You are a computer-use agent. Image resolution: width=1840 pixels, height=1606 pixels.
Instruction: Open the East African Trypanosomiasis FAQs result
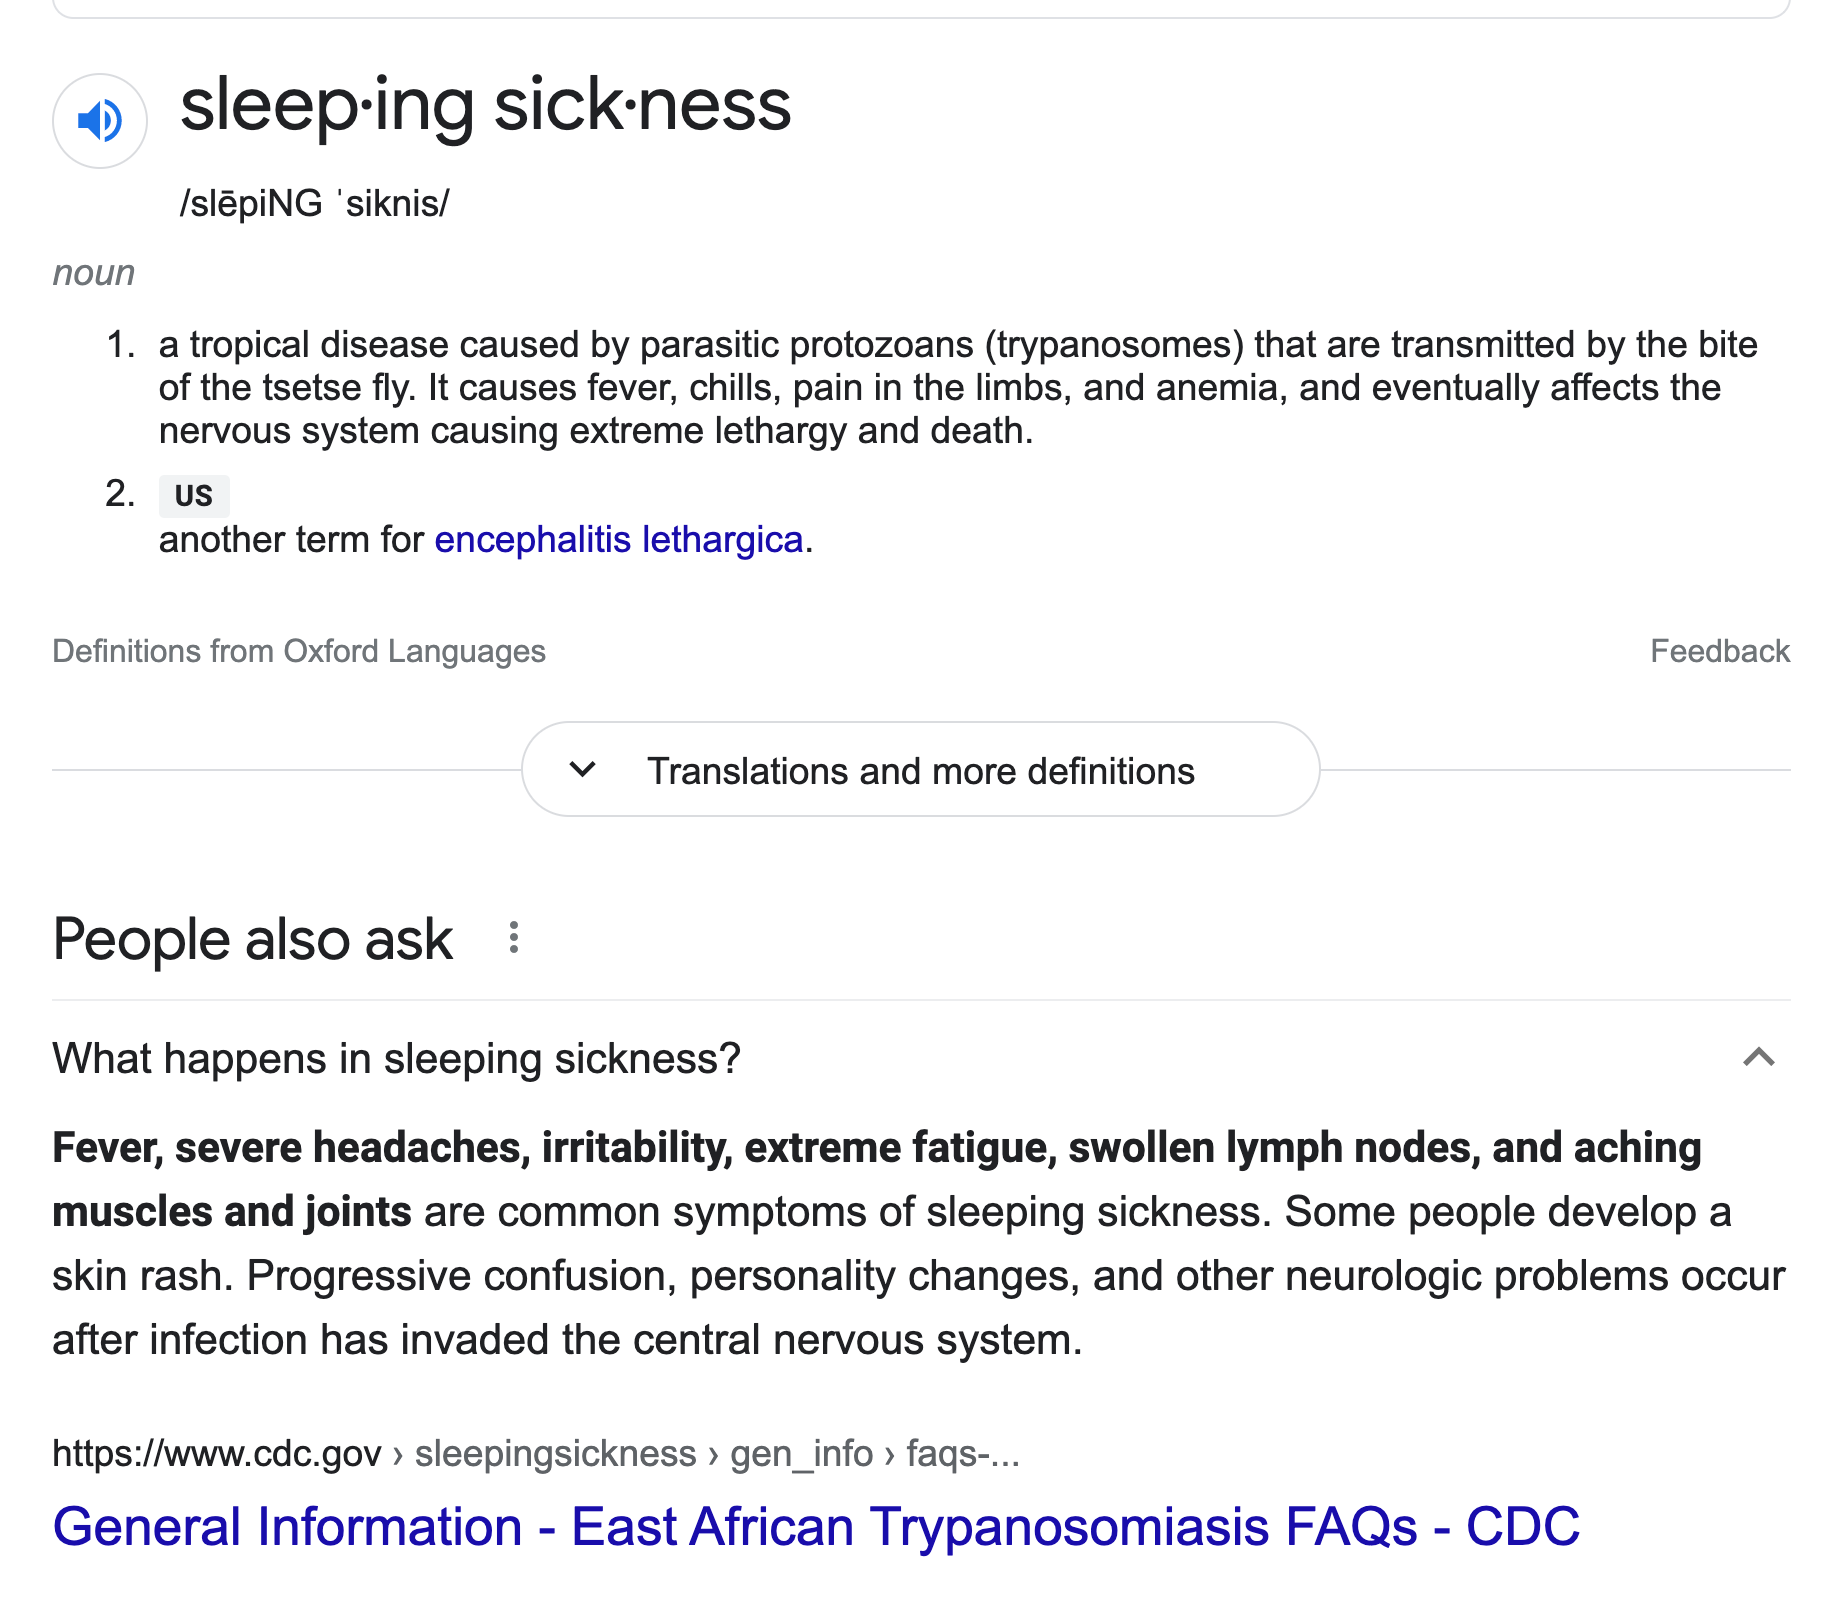(x=815, y=1527)
